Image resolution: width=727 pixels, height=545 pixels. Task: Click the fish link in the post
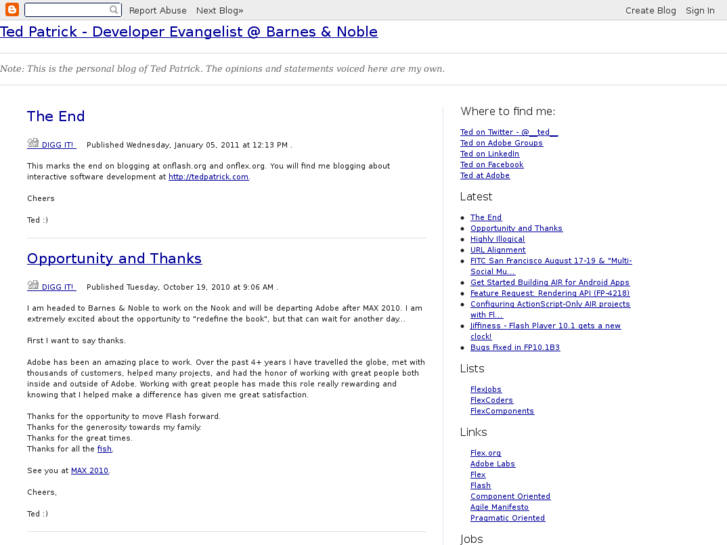pos(104,449)
